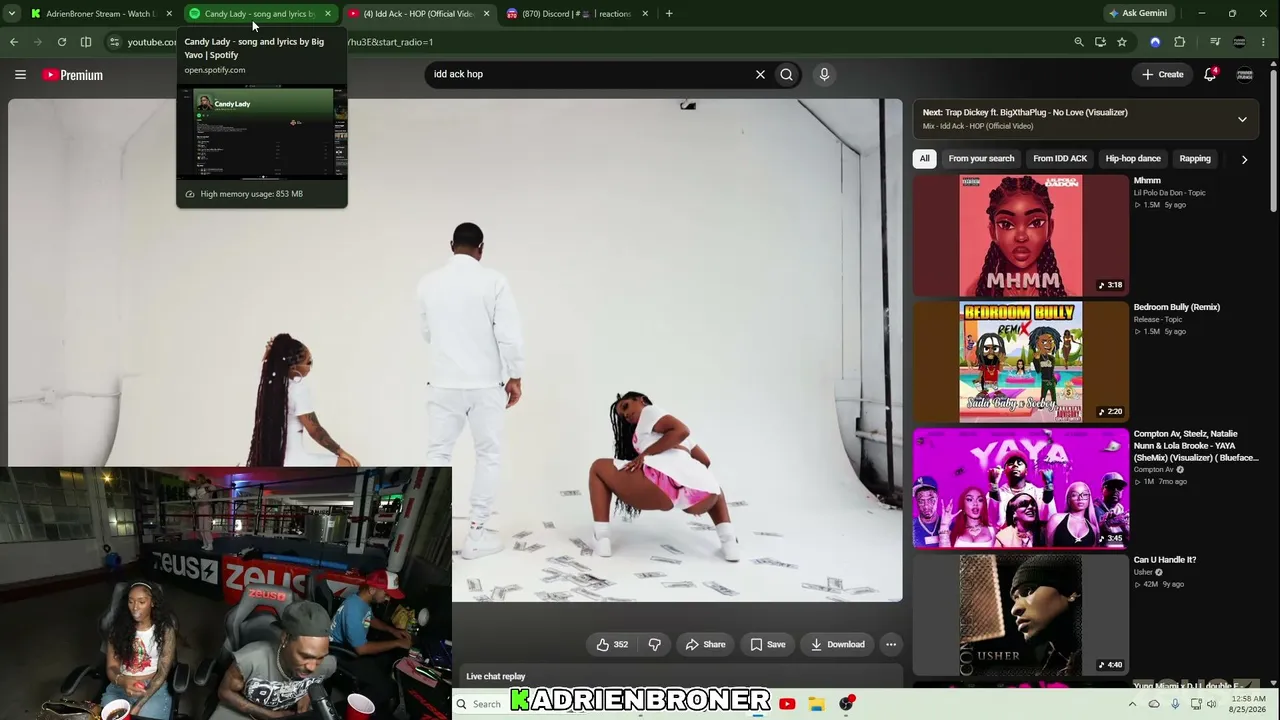Reload the current page
The image size is (1280, 720).
point(62,42)
